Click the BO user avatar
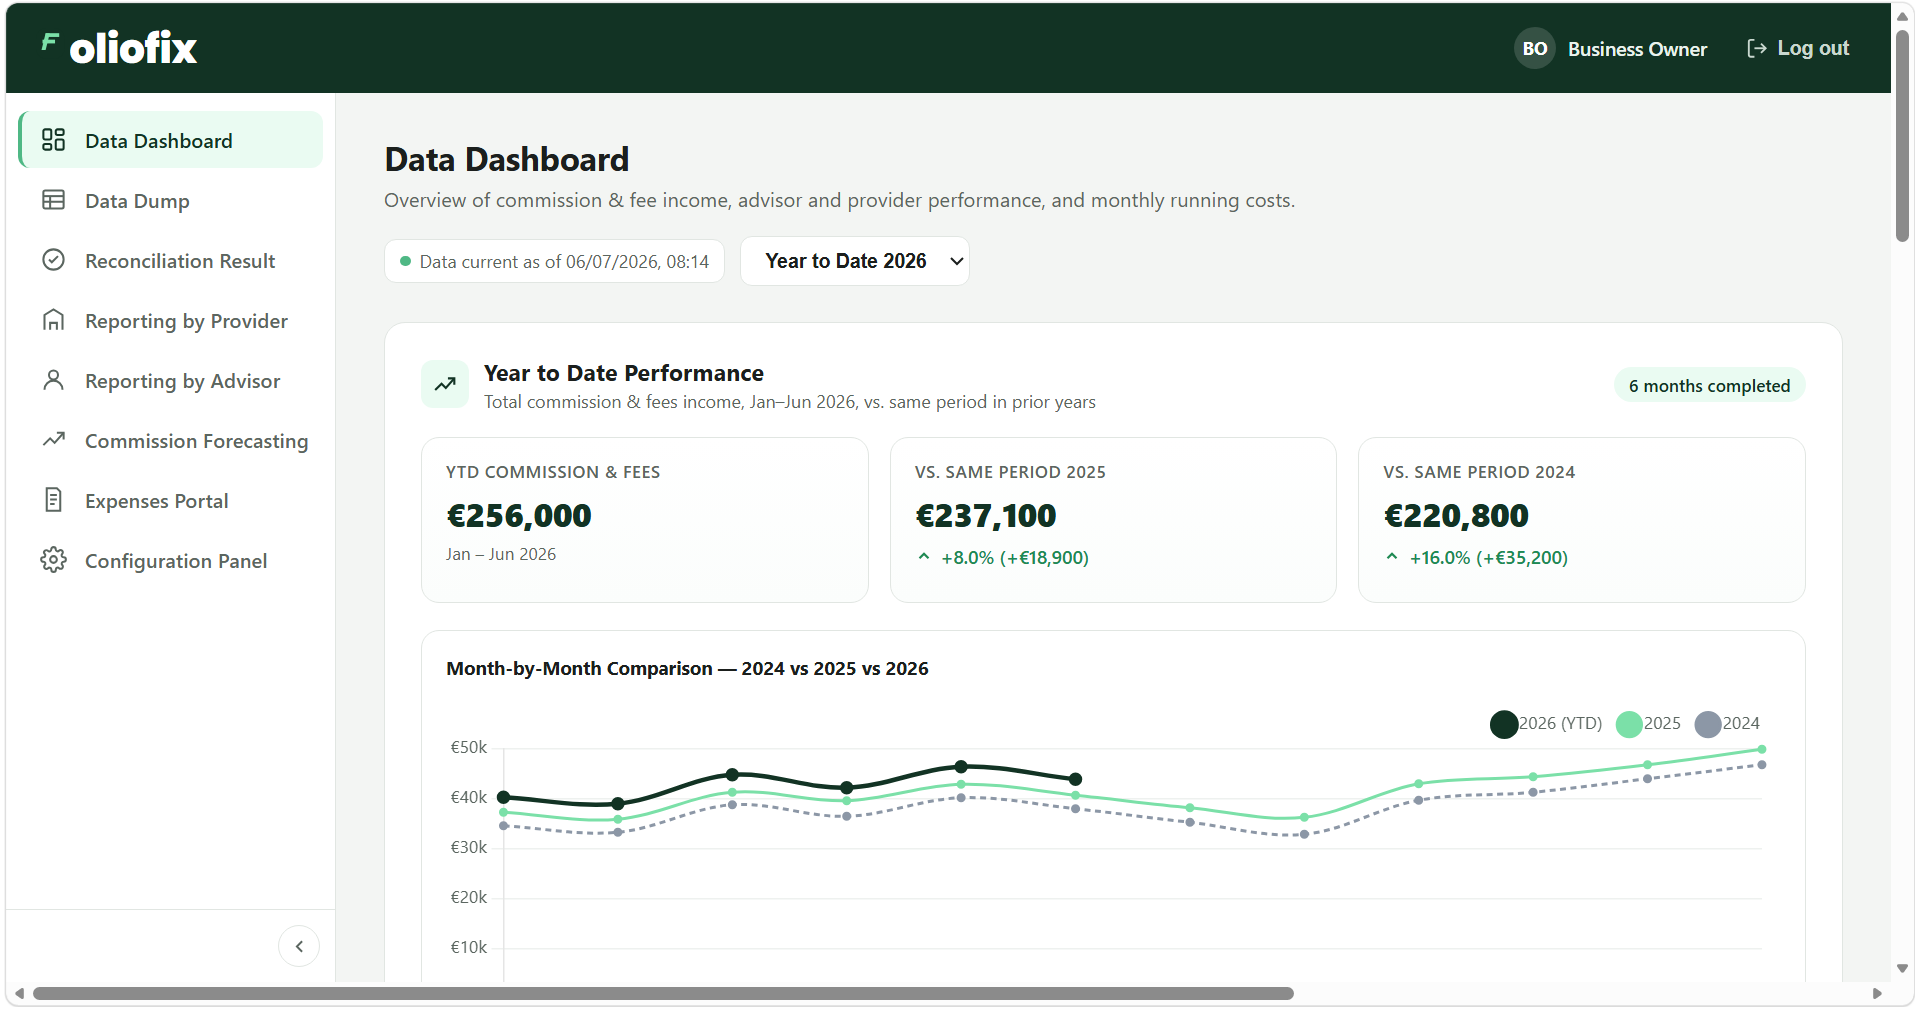1918x1011 pixels. (x=1534, y=48)
